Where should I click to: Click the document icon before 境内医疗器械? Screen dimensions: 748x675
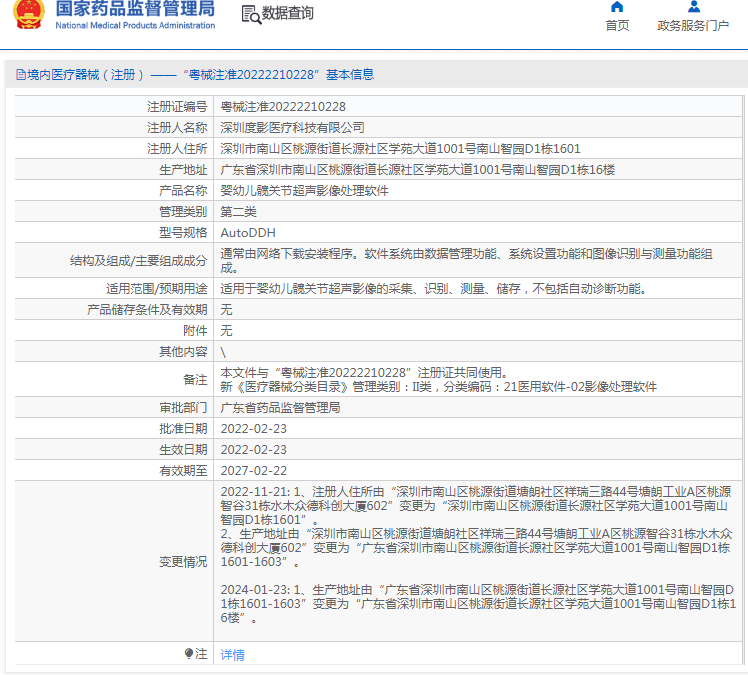point(21,74)
